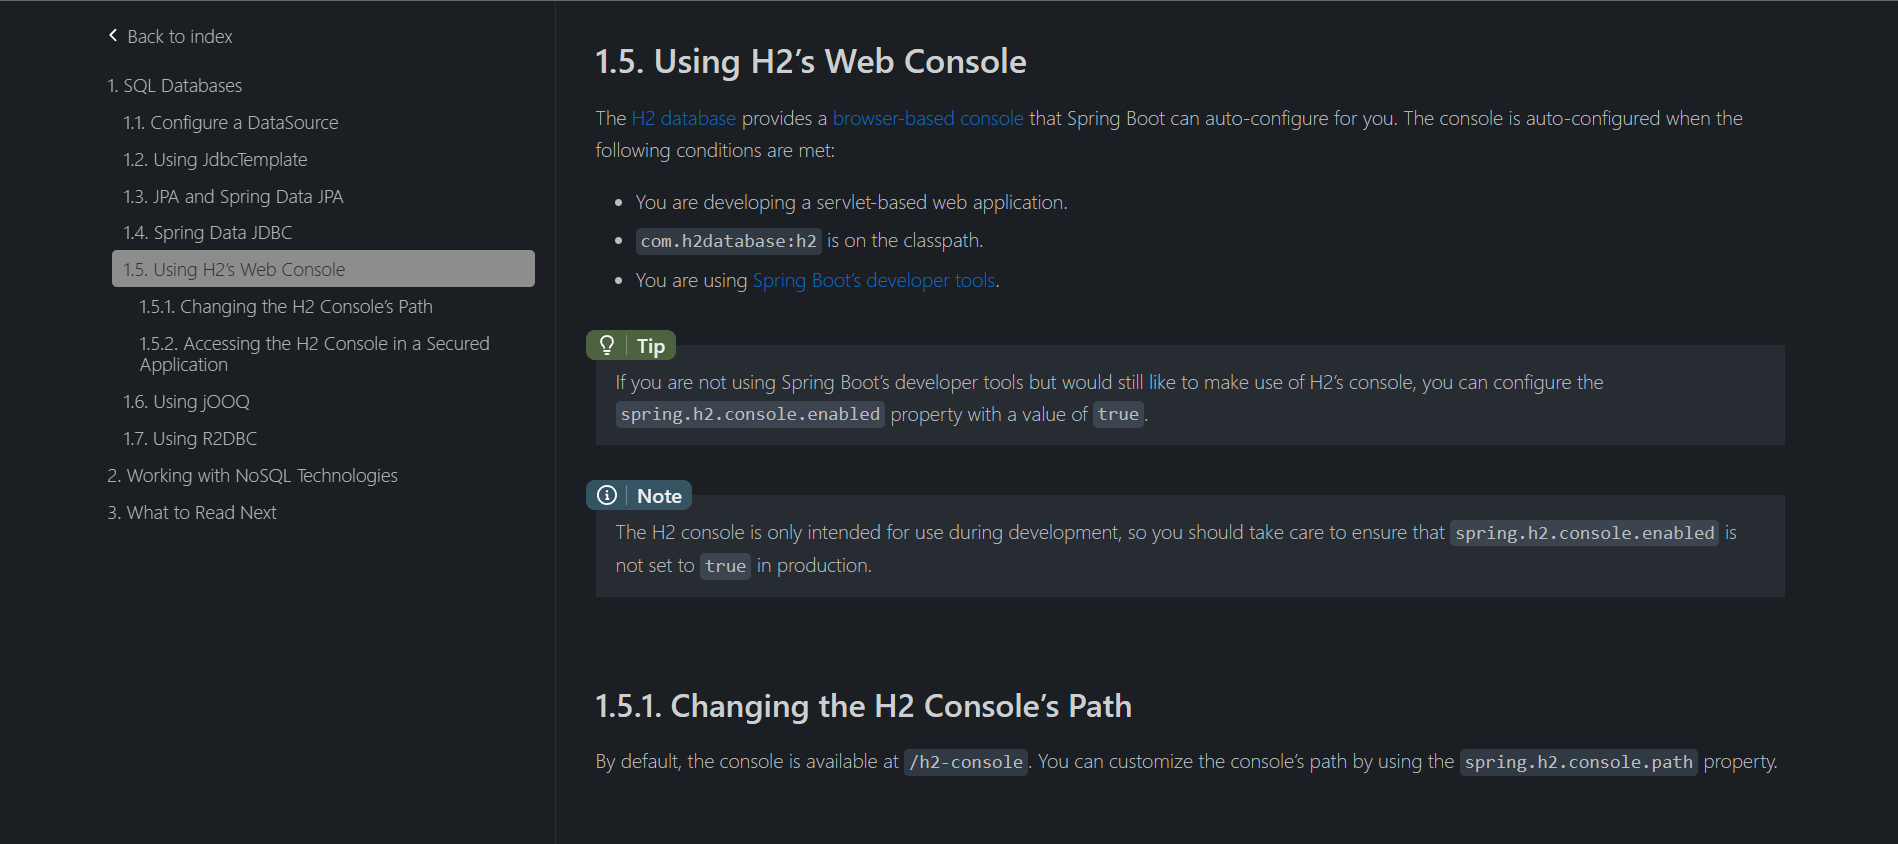This screenshot has width=1898, height=844.
Task: Click the back chevron arrow icon
Action: coord(113,35)
